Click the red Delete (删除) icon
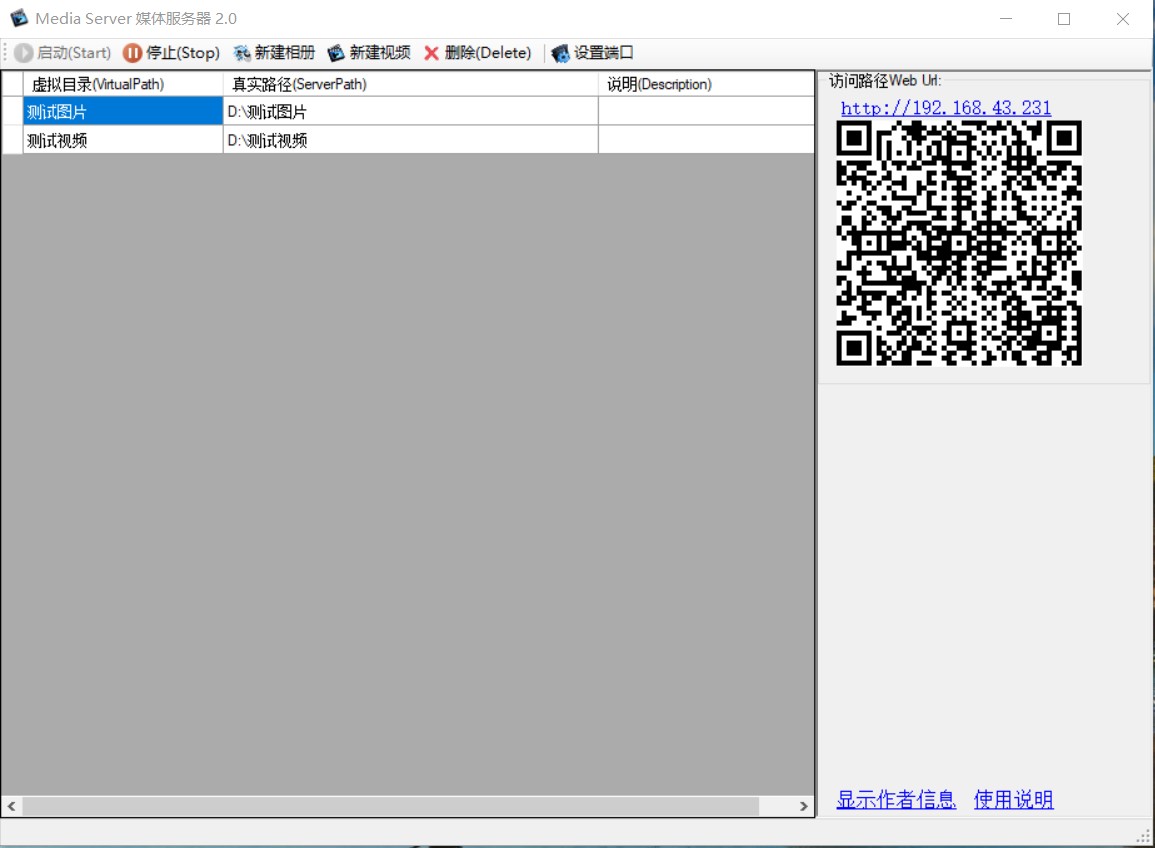 pos(431,53)
